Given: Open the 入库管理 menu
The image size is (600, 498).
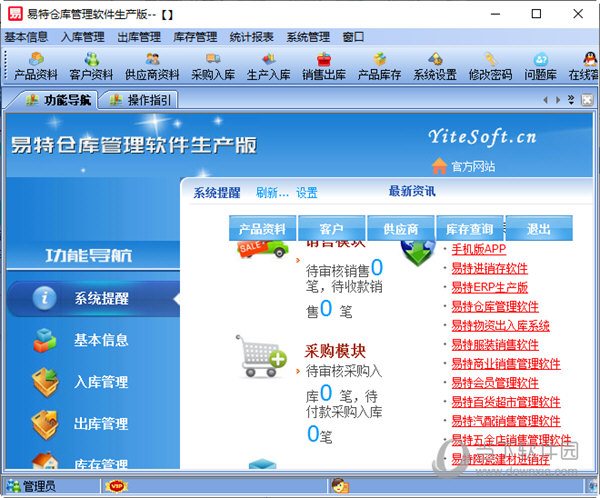Looking at the screenshot, I should click(x=82, y=37).
